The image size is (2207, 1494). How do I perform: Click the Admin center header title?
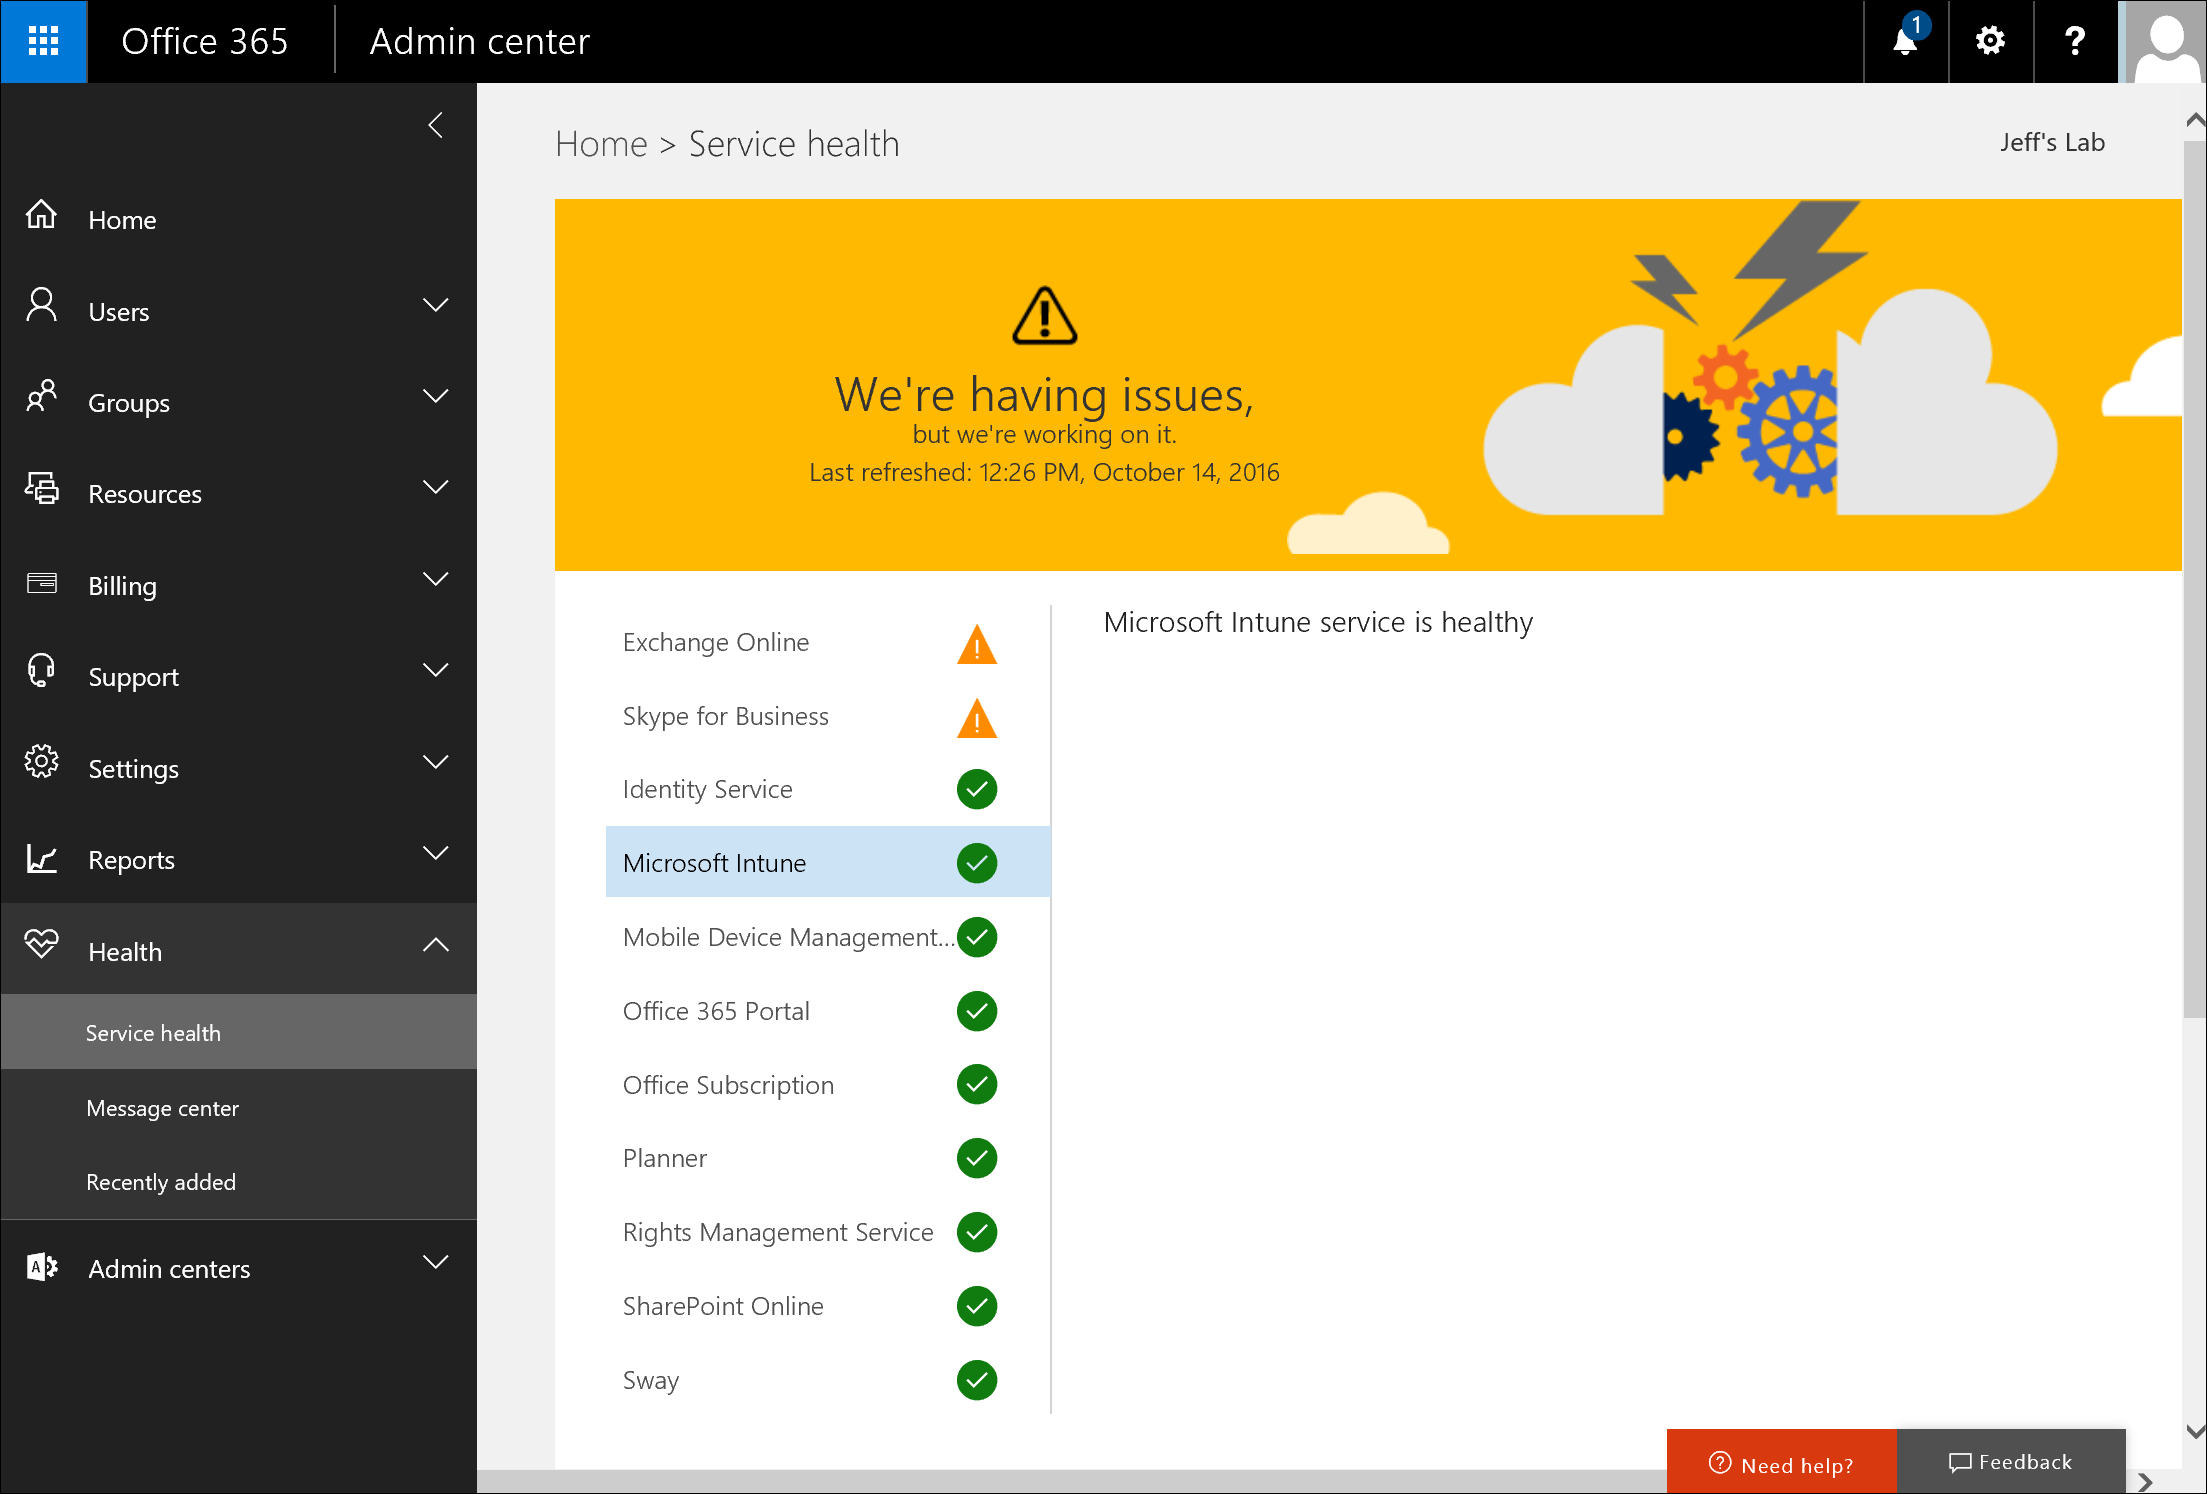click(x=480, y=41)
